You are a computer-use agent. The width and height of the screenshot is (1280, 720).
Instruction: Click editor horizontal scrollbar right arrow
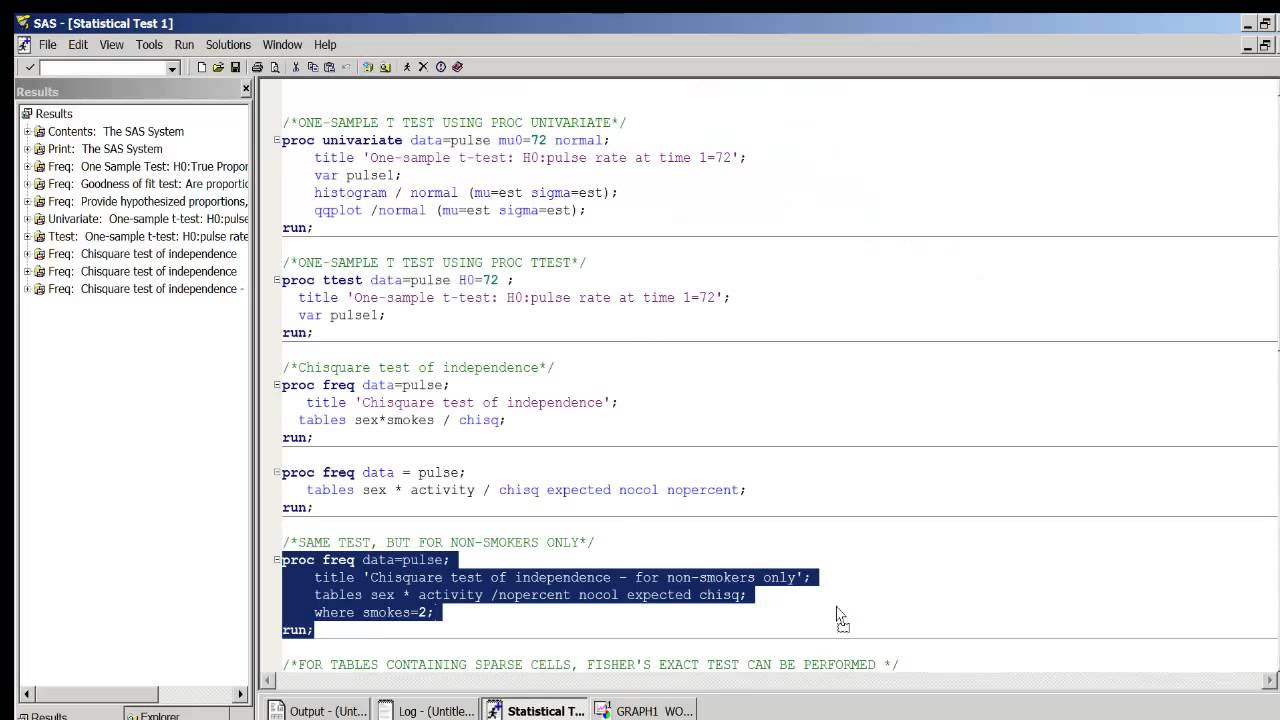[x=1271, y=680]
